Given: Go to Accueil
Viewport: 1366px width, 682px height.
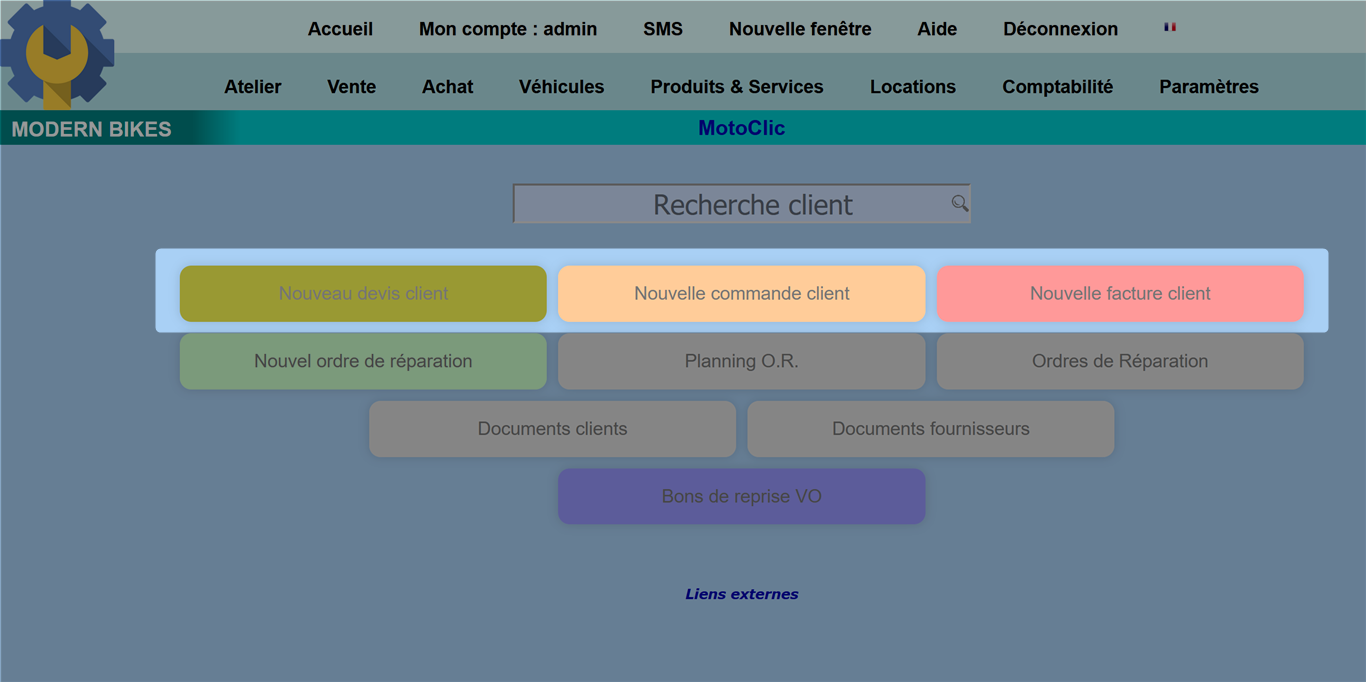Looking at the screenshot, I should click(x=340, y=29).
